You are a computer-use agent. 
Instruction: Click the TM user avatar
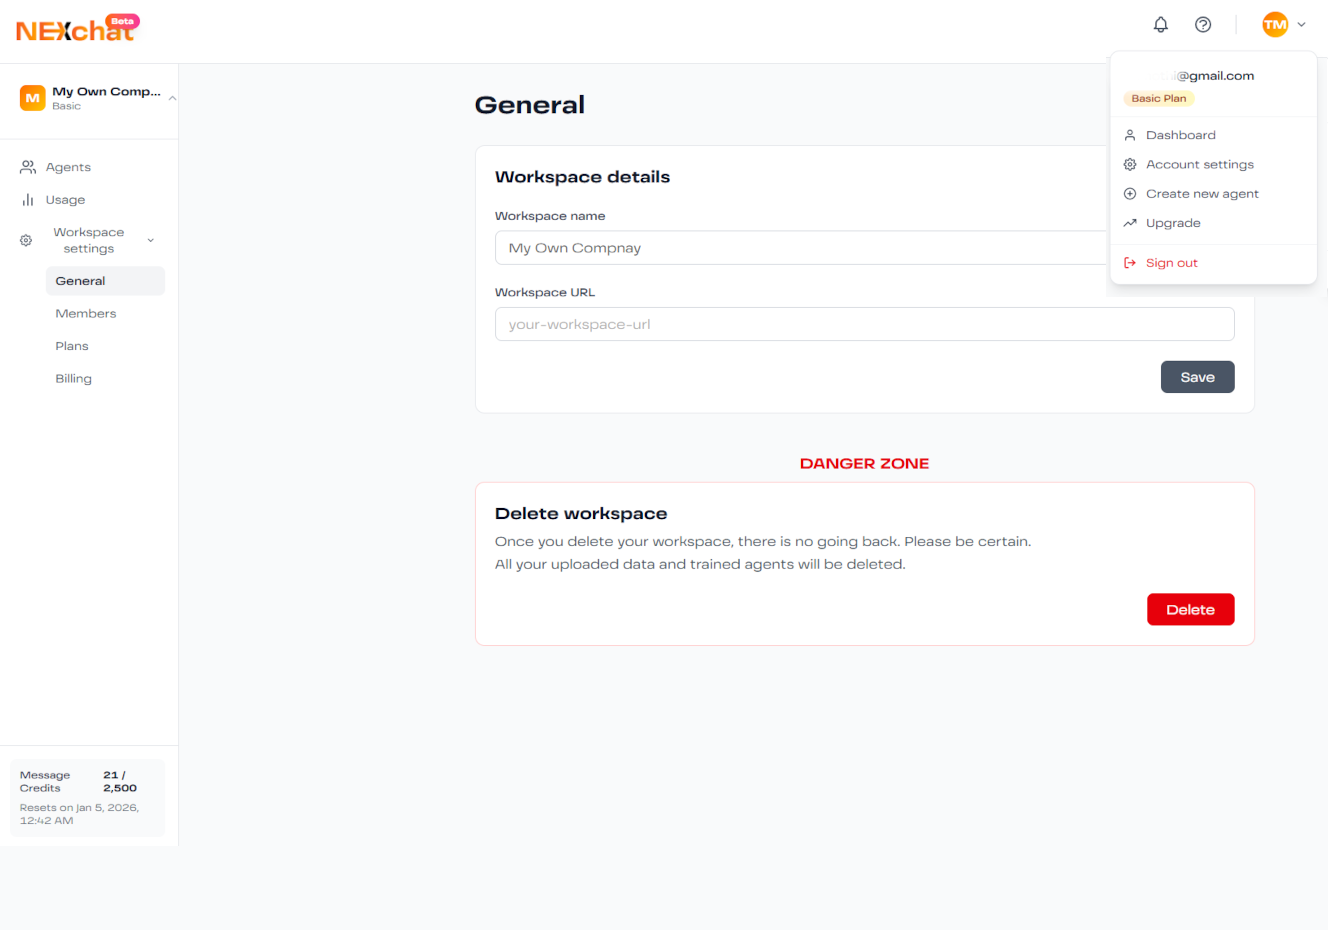(1275, 25)
